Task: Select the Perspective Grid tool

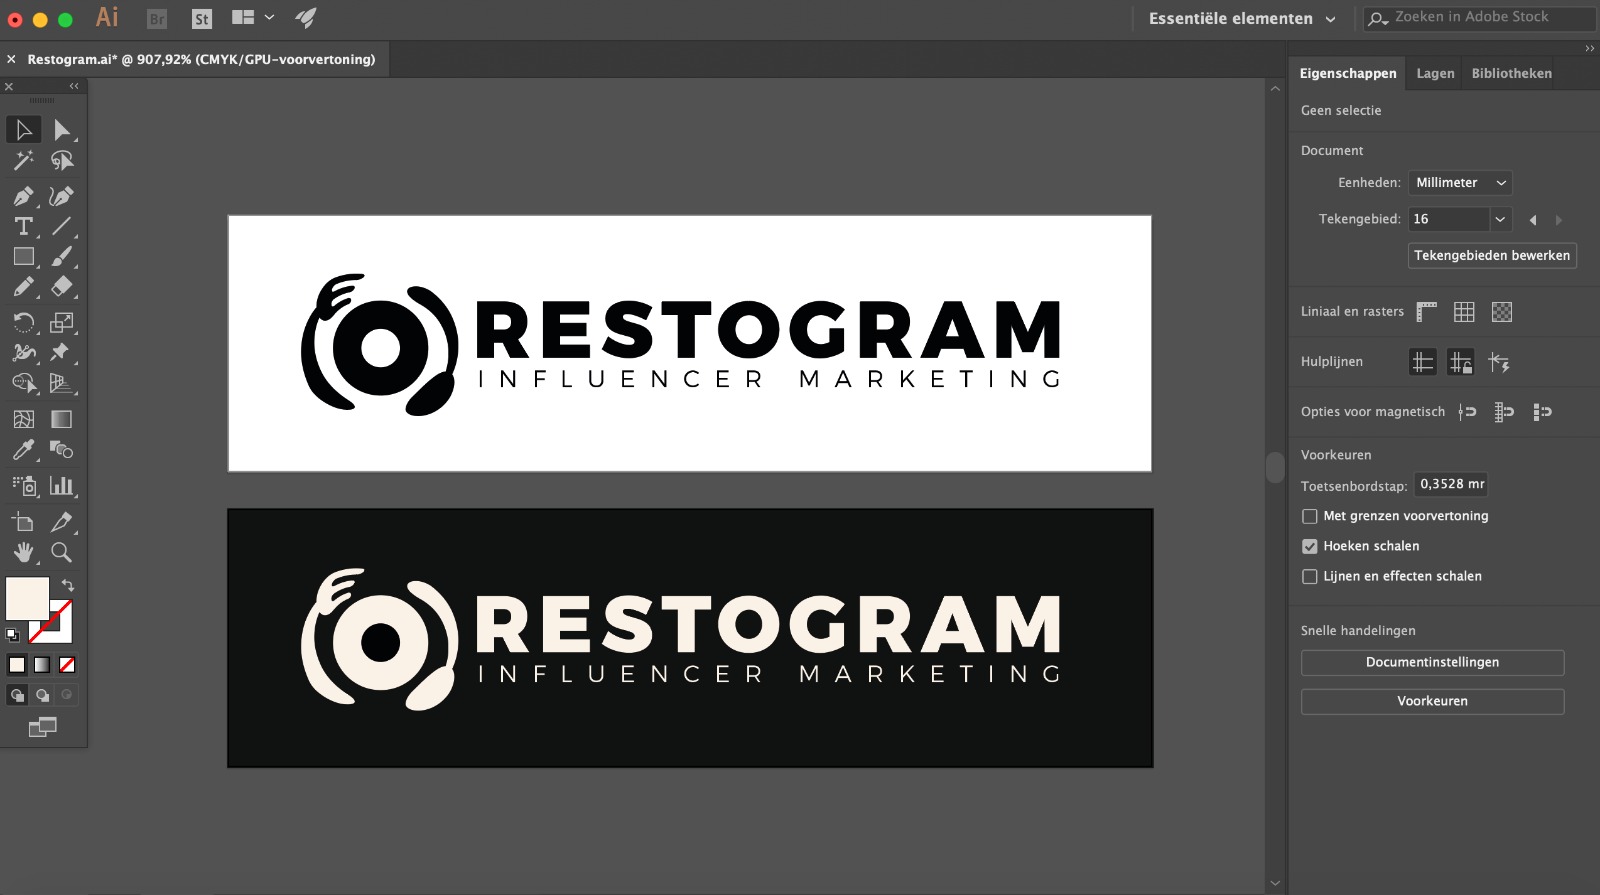Action: point(62,383)
